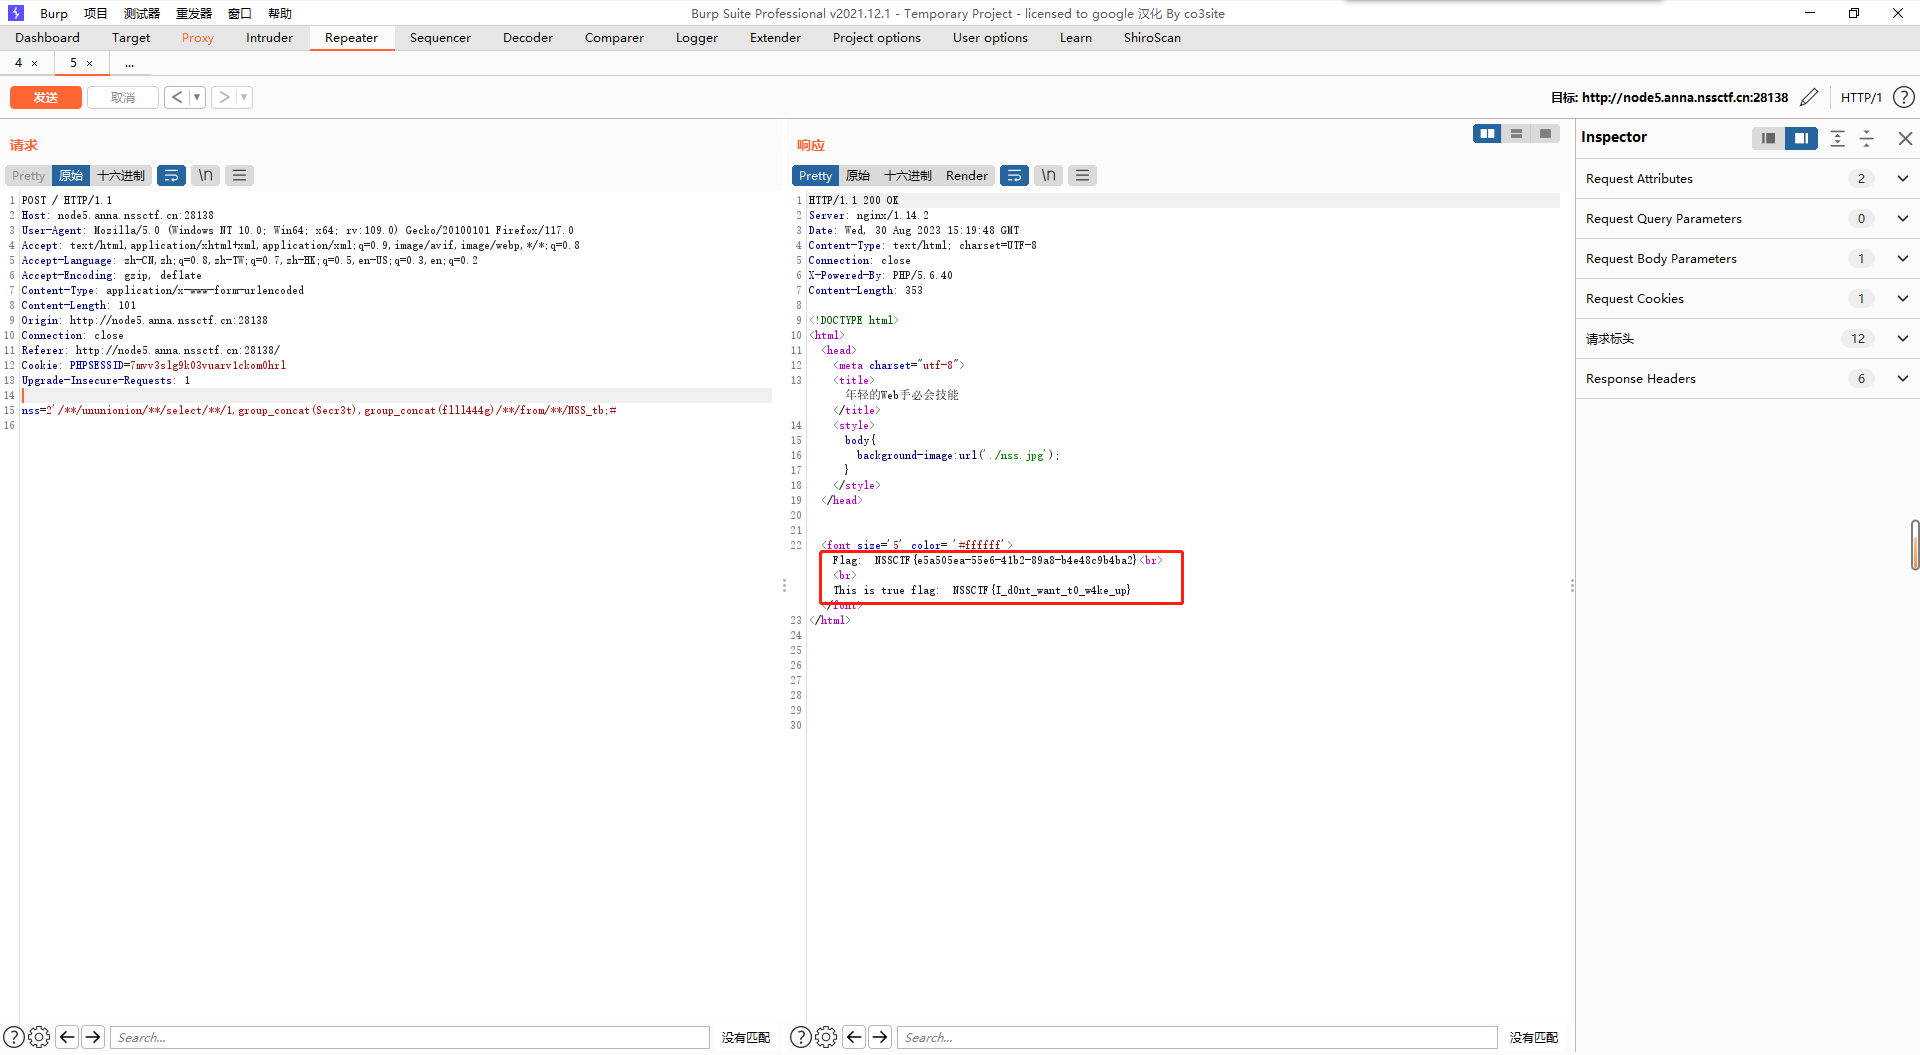The height and width of the screenshot is (1055, 1920).
Task: Select 十六进制 hex view in request pane
Action: click(x=121, y=176)
